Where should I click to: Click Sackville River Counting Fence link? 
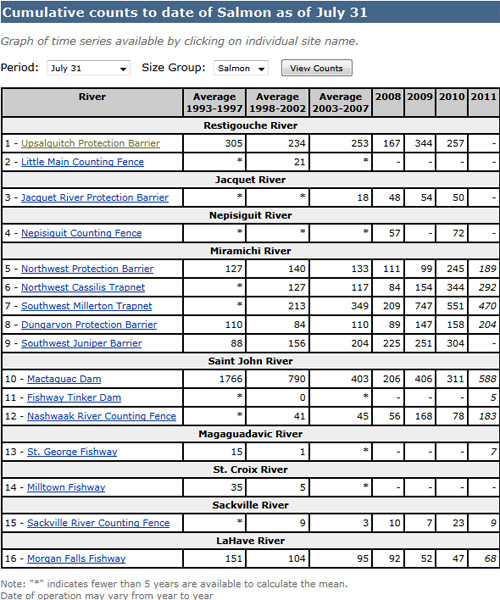(x=98, y=523)
